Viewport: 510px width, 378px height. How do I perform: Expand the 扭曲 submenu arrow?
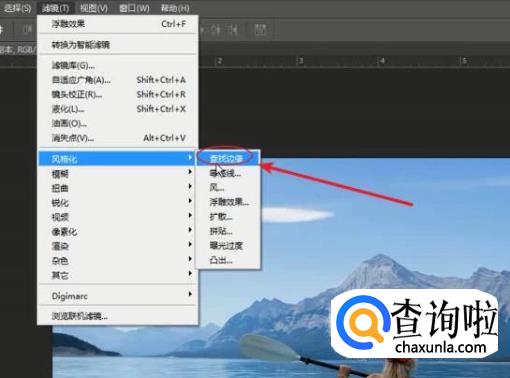[x=190, y=186]
